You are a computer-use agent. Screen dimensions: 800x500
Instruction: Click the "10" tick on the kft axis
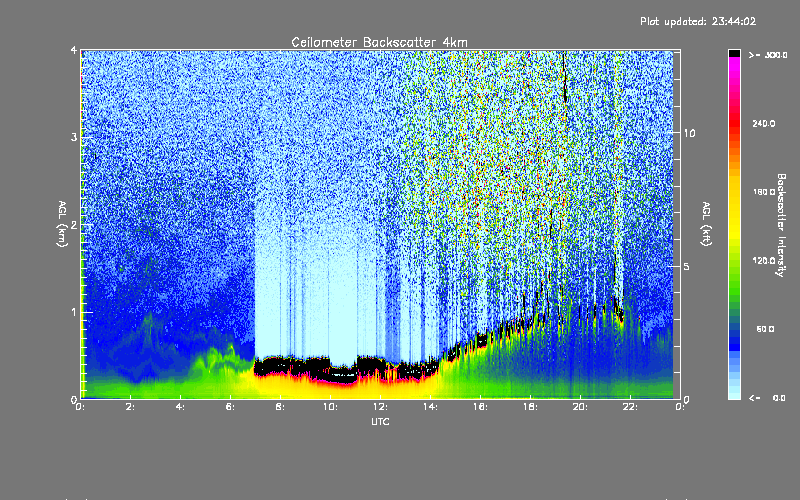pyautogui.click(x=689, y=134)
